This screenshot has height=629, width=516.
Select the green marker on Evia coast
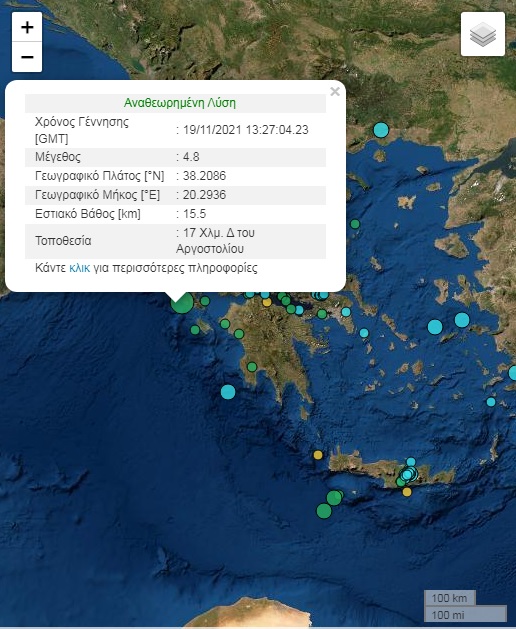(x=355, y=224)
